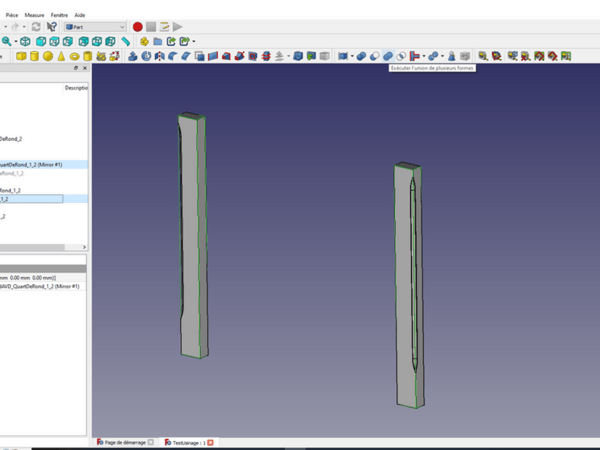Execute the recorded macro play button
Viewport: 600px width, 450px height.
(x=177, y=27)
